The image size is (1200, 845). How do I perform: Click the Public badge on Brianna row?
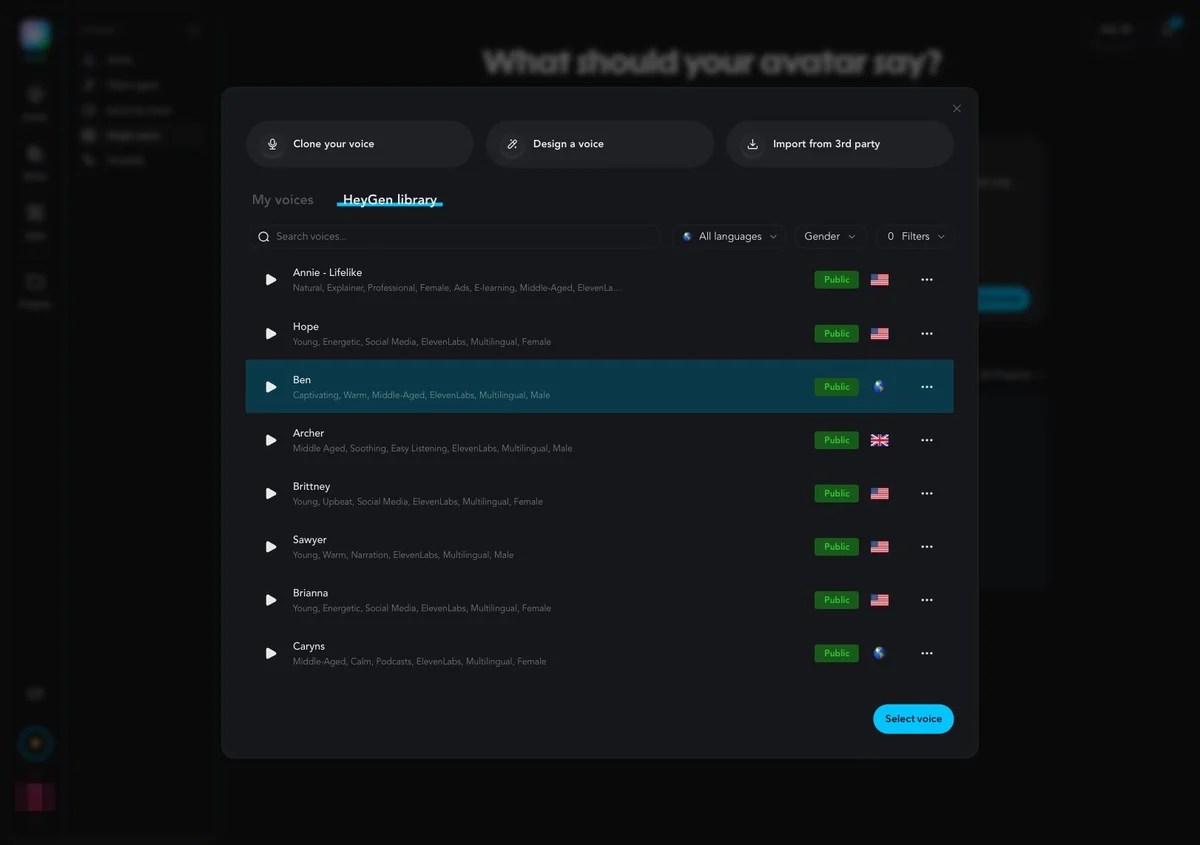(x=837, y=600)
